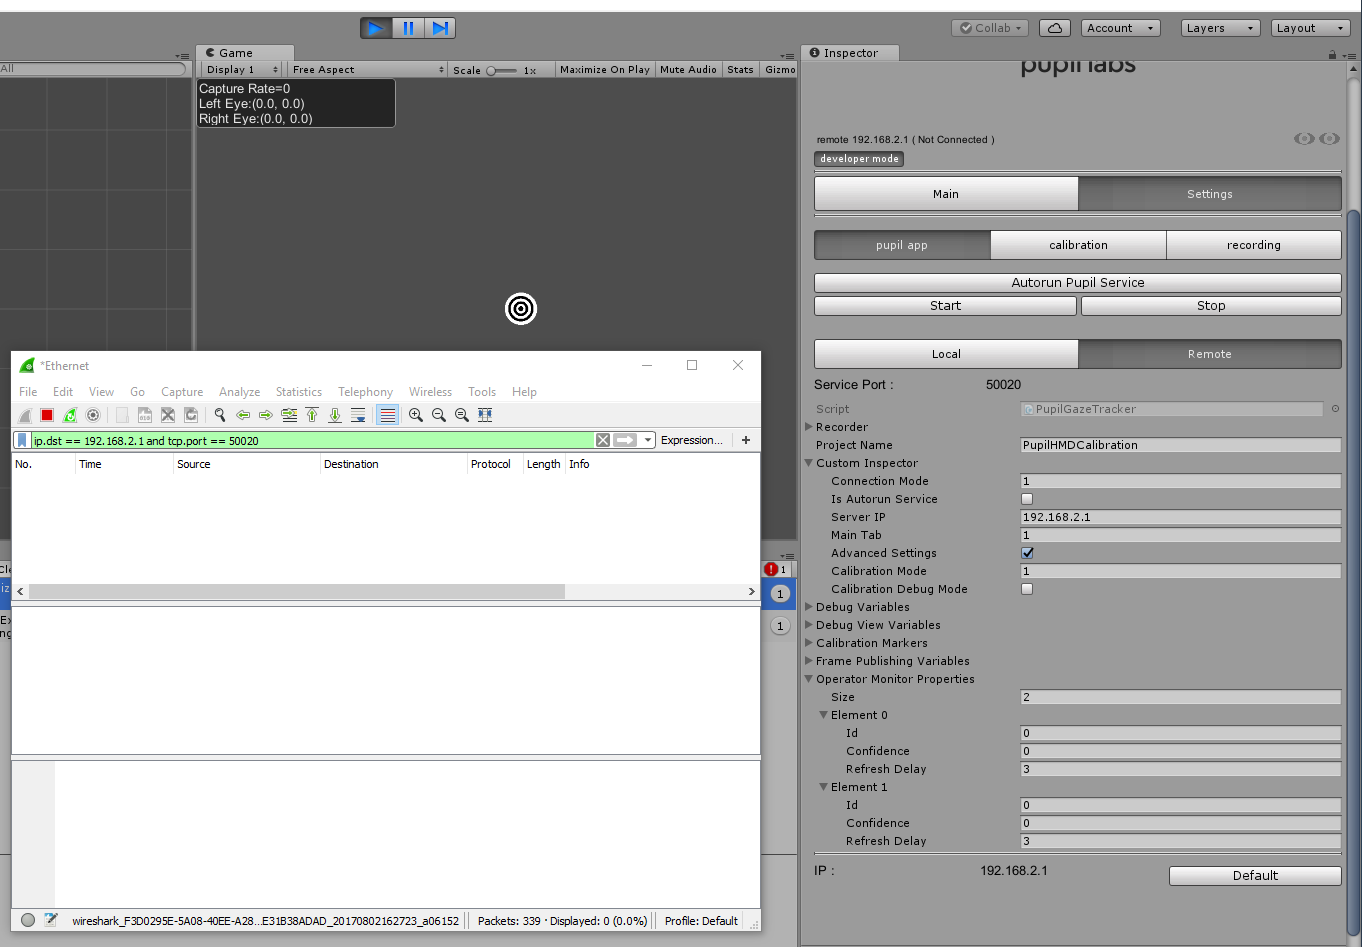Click the Default button
The image size is (1362, 947).
pos(1255,876)
